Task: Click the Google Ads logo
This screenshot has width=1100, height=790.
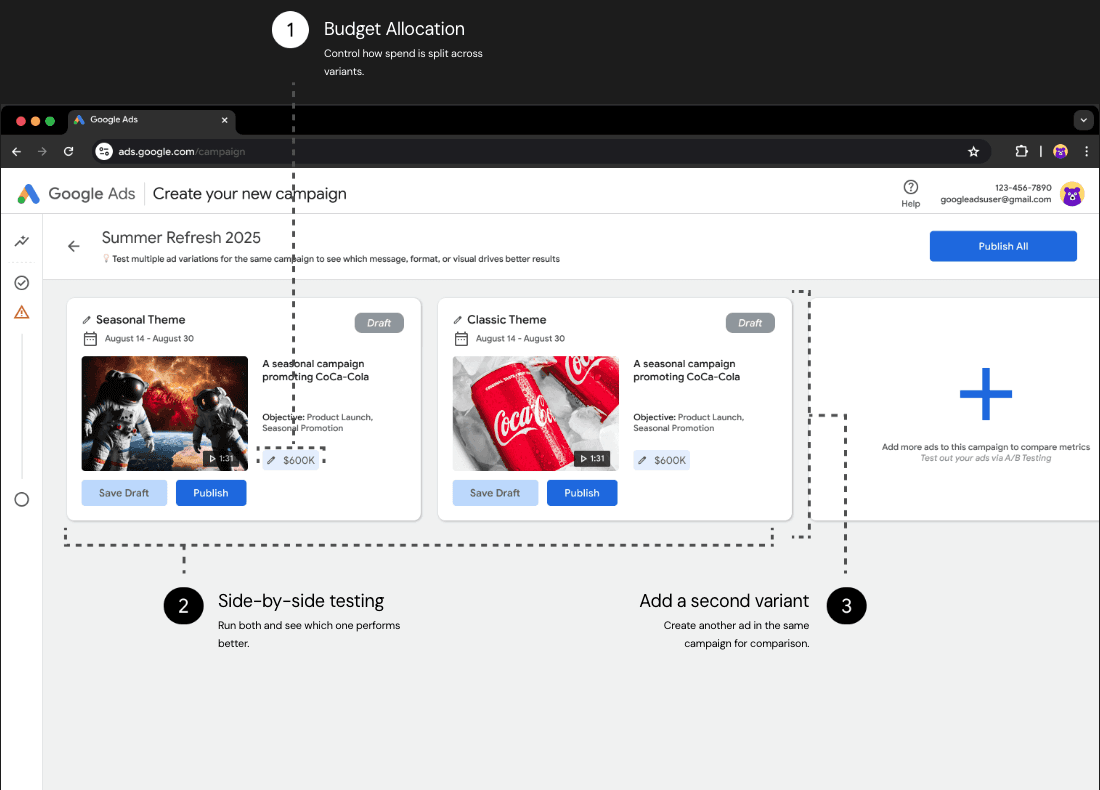Action: tap(76, 194)
